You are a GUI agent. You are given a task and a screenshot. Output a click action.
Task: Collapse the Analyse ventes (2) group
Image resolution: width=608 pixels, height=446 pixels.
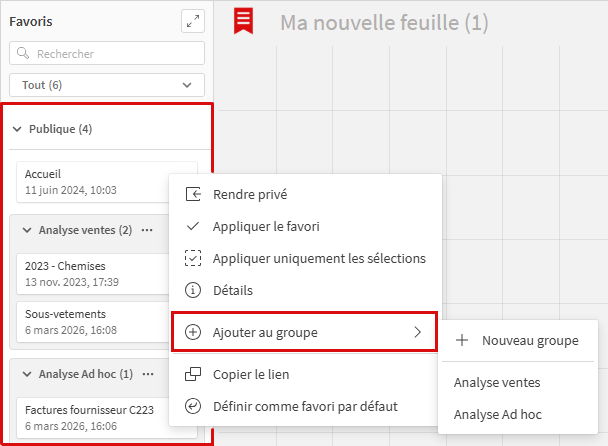tap(27, 230)
